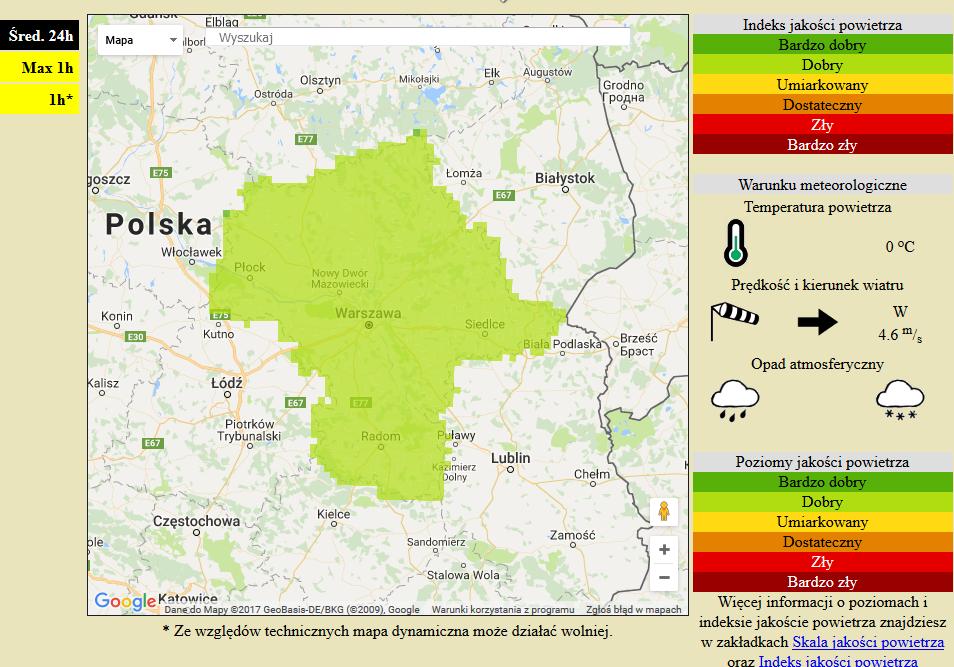Click Zły in the index legend
Screen dimensions: 954x667
[x=822, y=125]
